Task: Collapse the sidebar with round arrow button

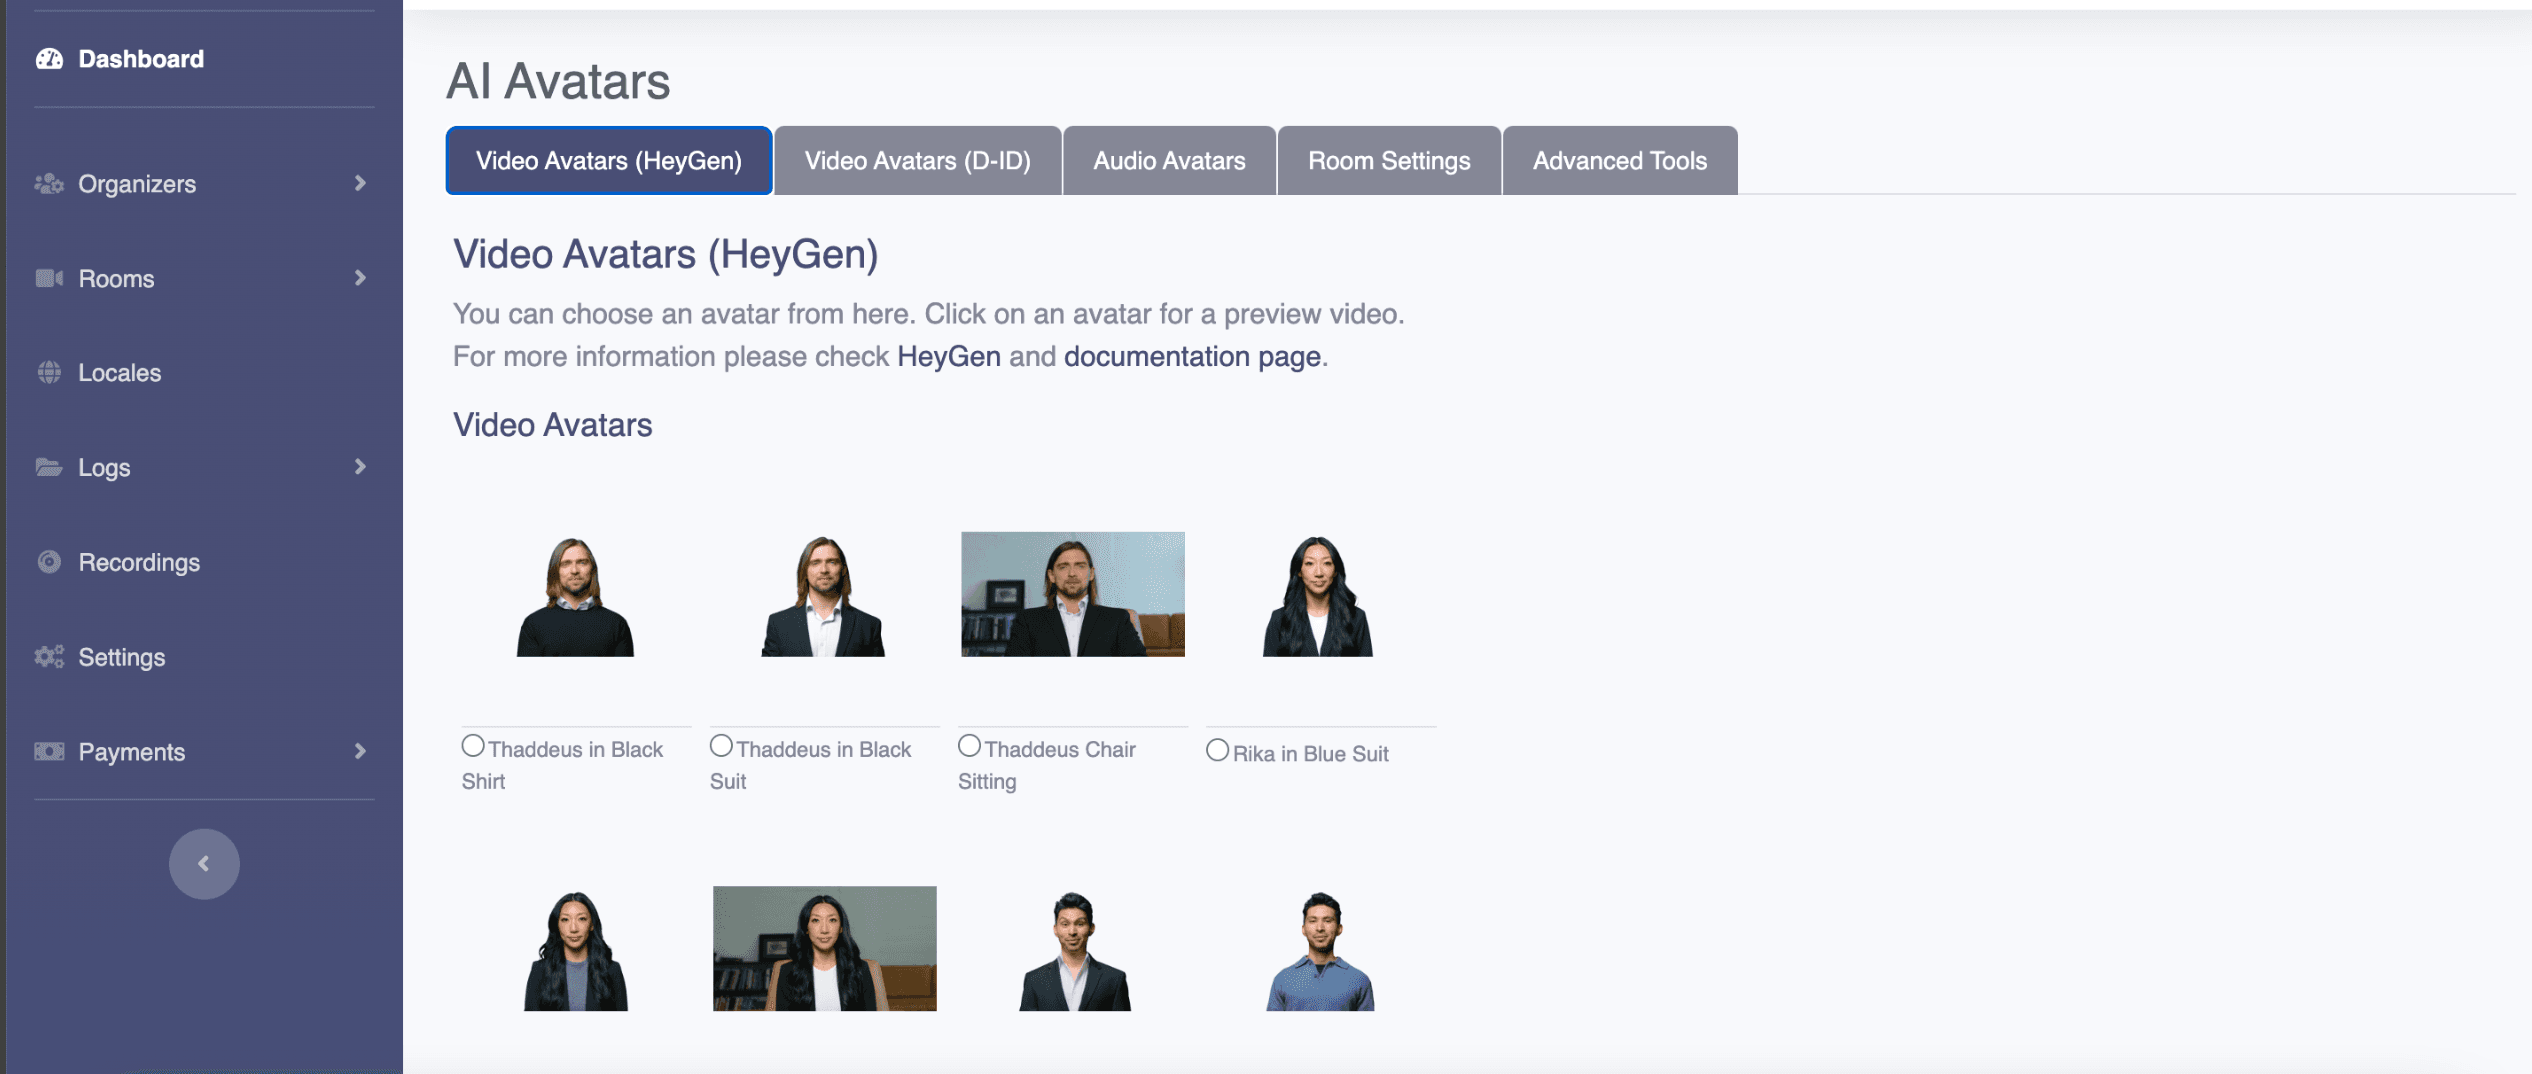Action: pyautogui.click(x=204, y=864)
